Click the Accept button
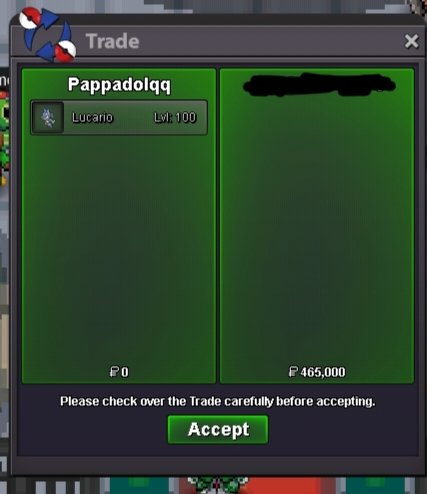427x494 pixels. [x=218, y=429]
